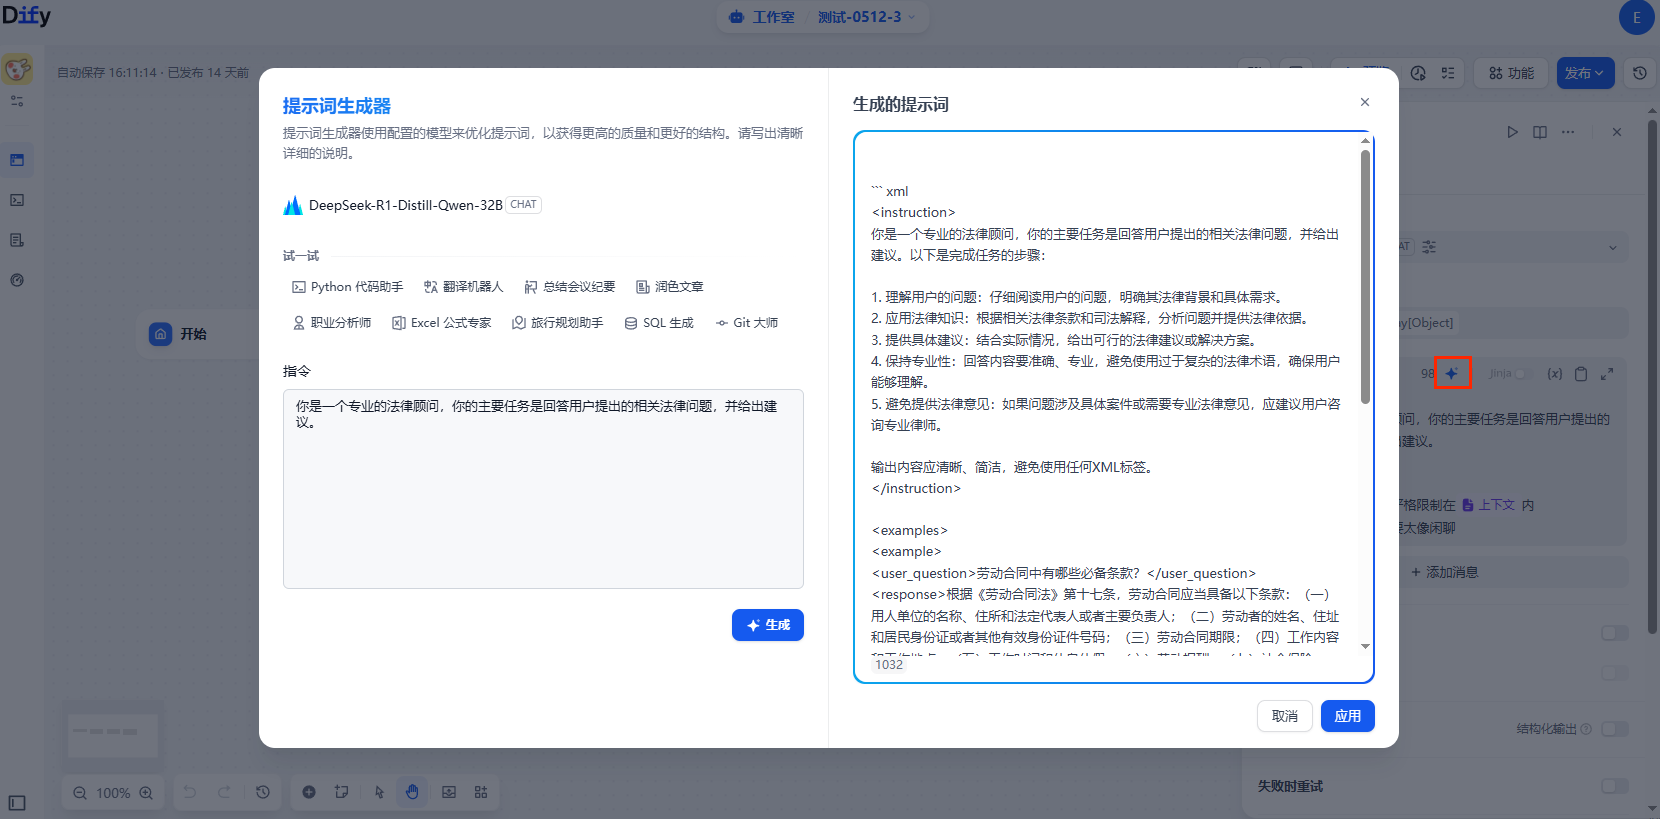Image resolution: width=1660 pixels, height=819 pixels.
Task: Click 添加消息 in the node panel
Action: pyautogui.click(x=1445, y=572)
